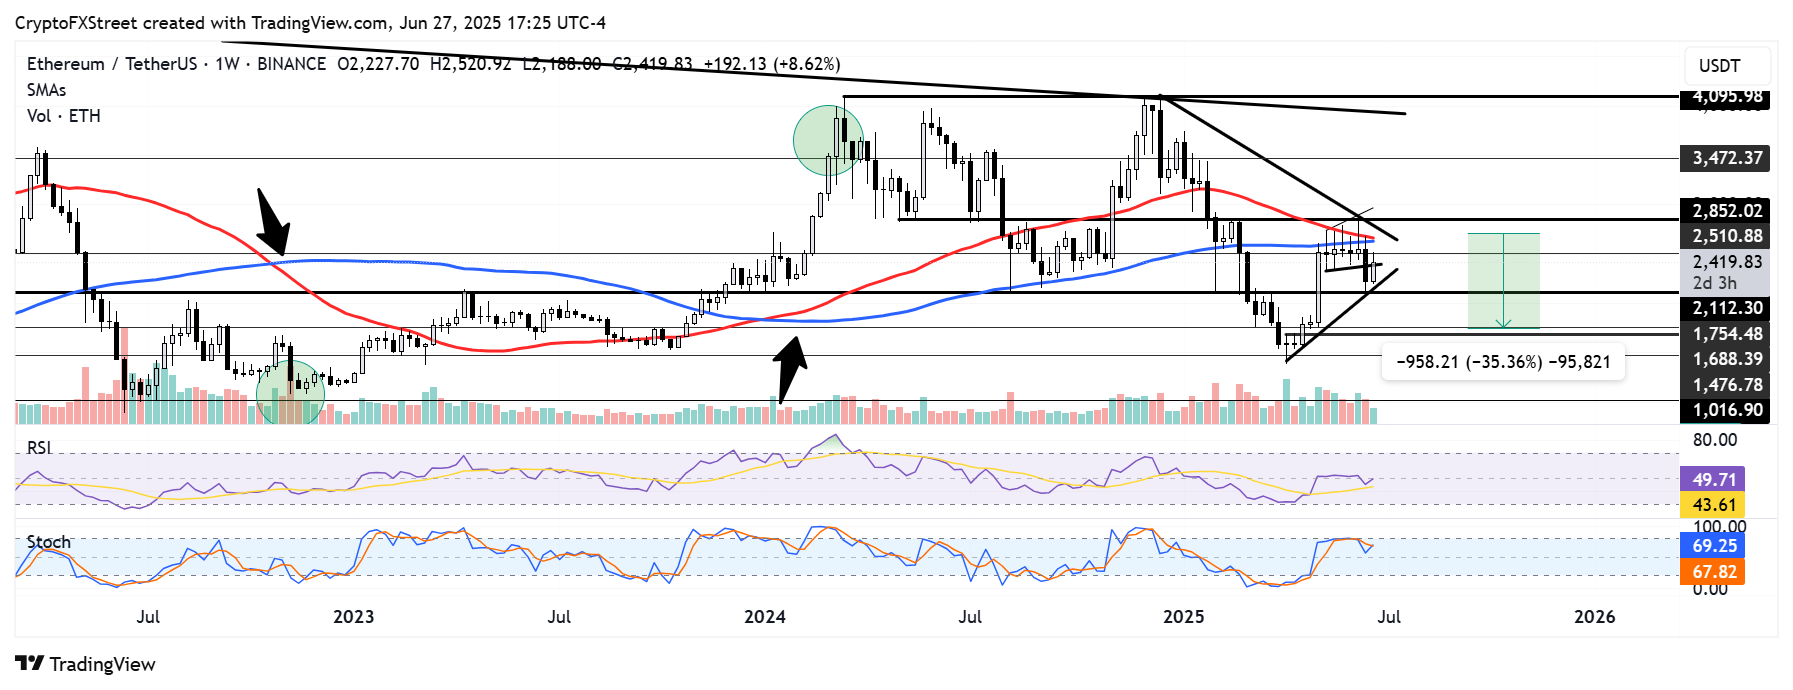Click the black upward arrow annotation
This screenshot has width=1793, height=690.
(x=791, y=367)
